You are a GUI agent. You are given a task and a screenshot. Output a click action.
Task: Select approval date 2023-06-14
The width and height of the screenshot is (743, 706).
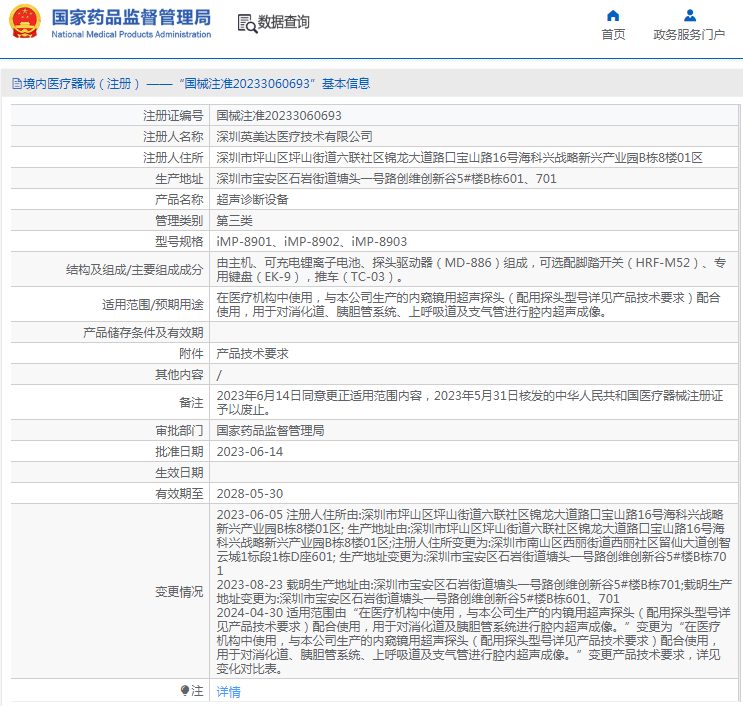click(x=249, y=452)
